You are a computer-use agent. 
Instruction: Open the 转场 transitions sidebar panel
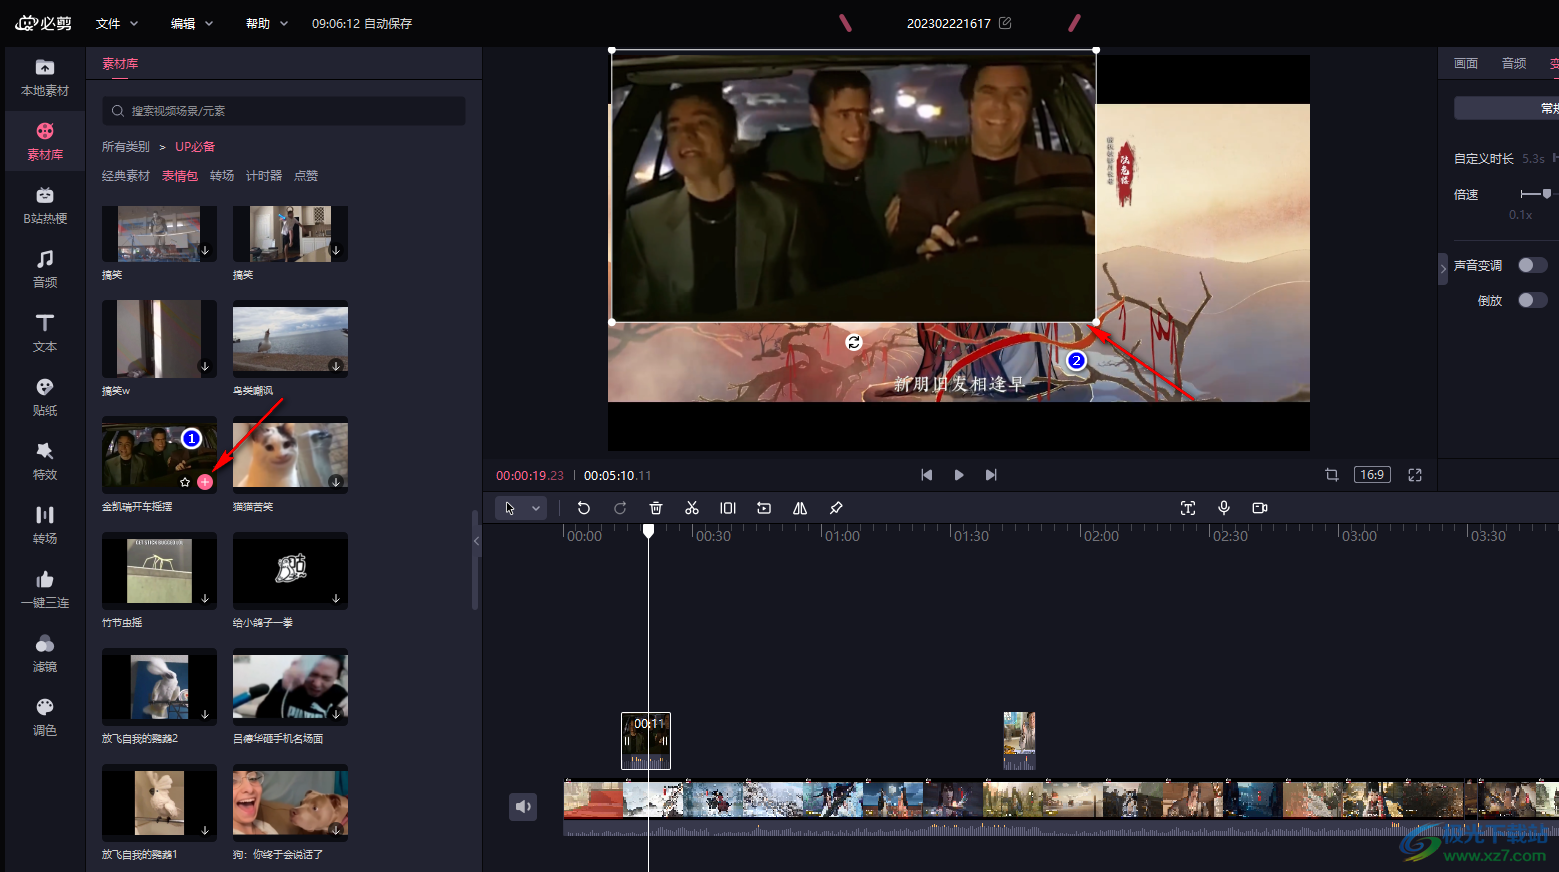(45, 526)
